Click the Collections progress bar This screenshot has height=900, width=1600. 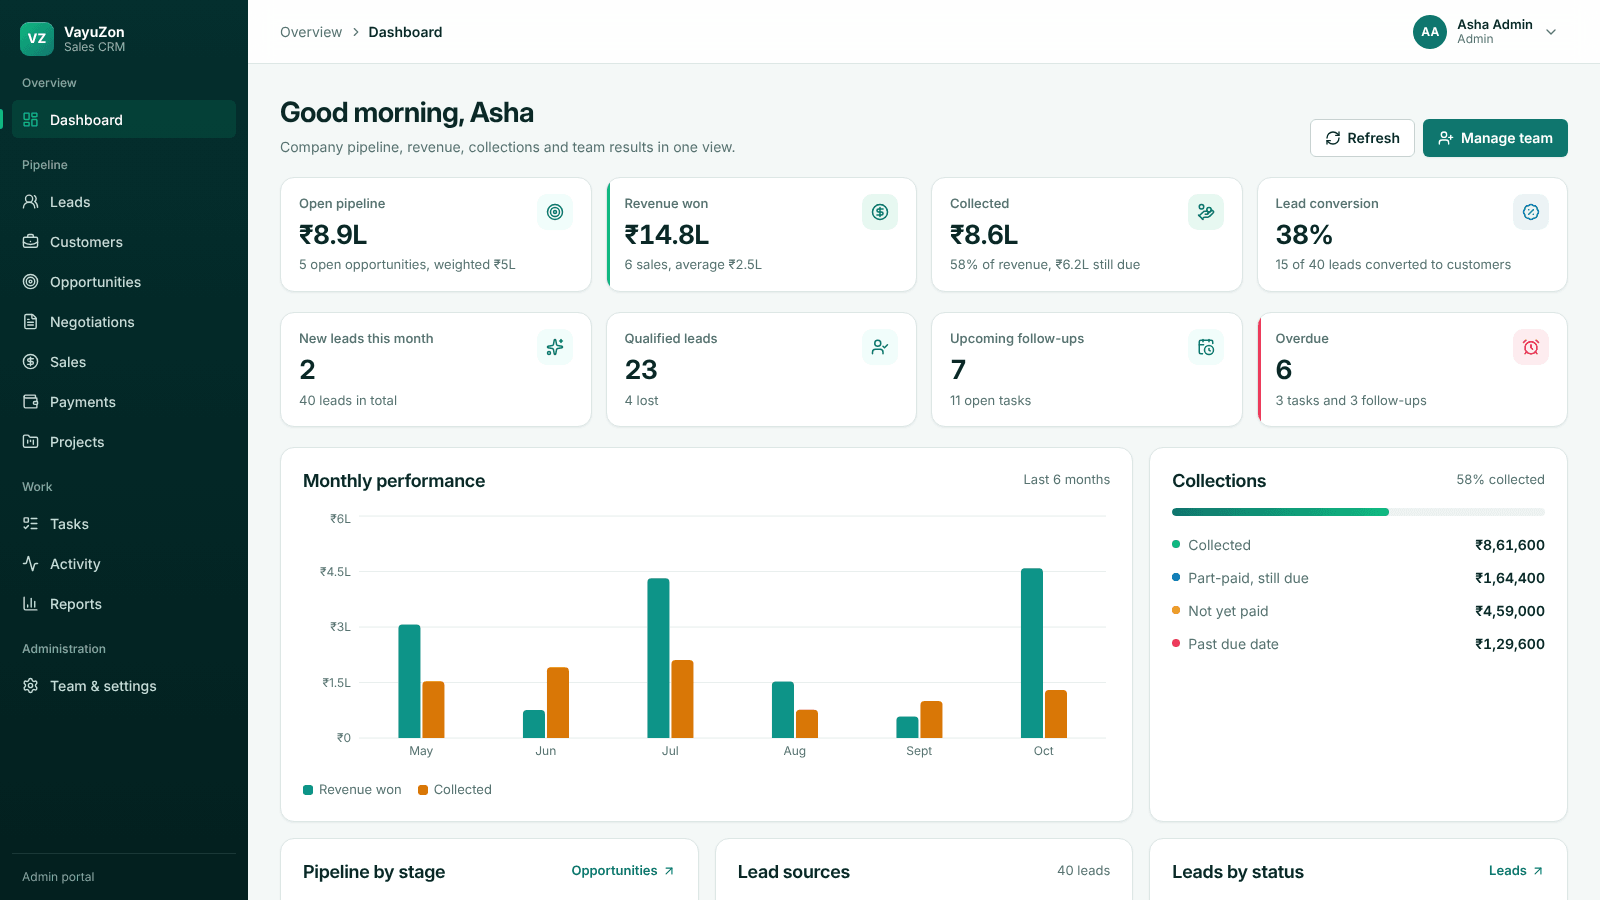[1358, 512]
